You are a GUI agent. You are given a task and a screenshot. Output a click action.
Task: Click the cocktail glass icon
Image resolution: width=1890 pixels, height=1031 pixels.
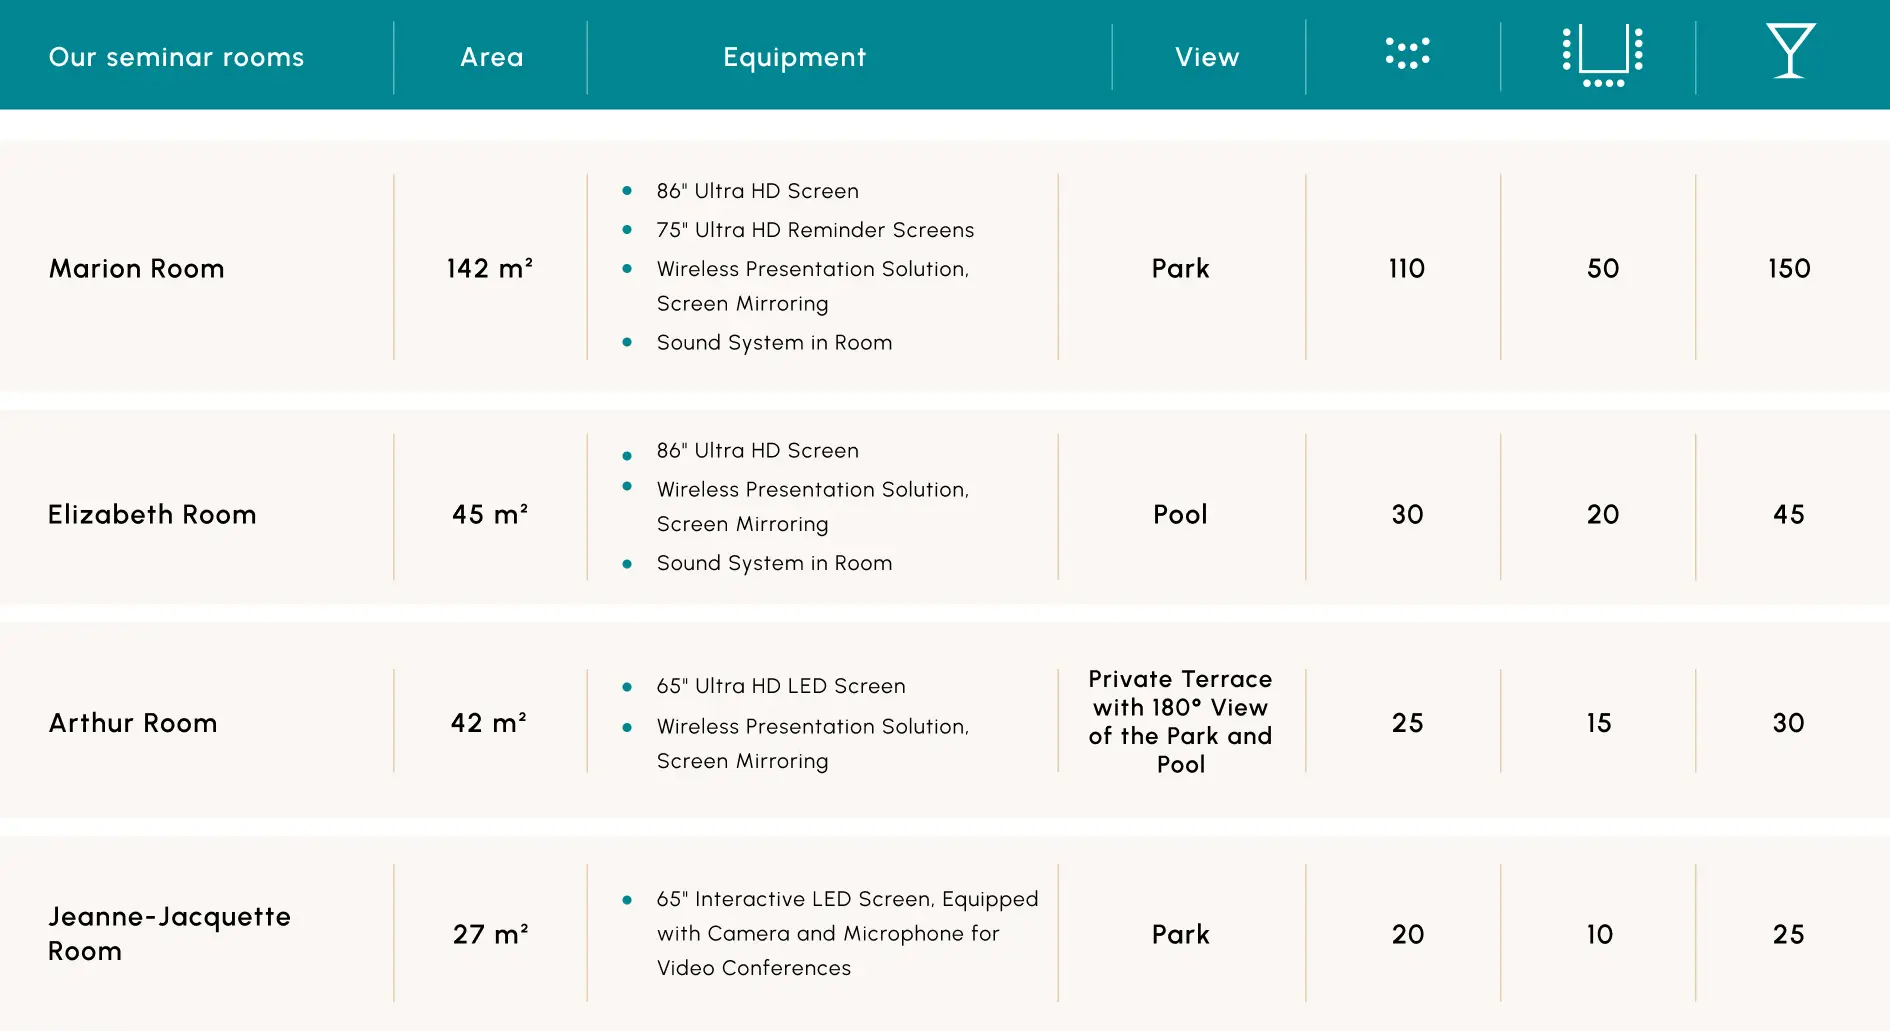pos(1789,51)
